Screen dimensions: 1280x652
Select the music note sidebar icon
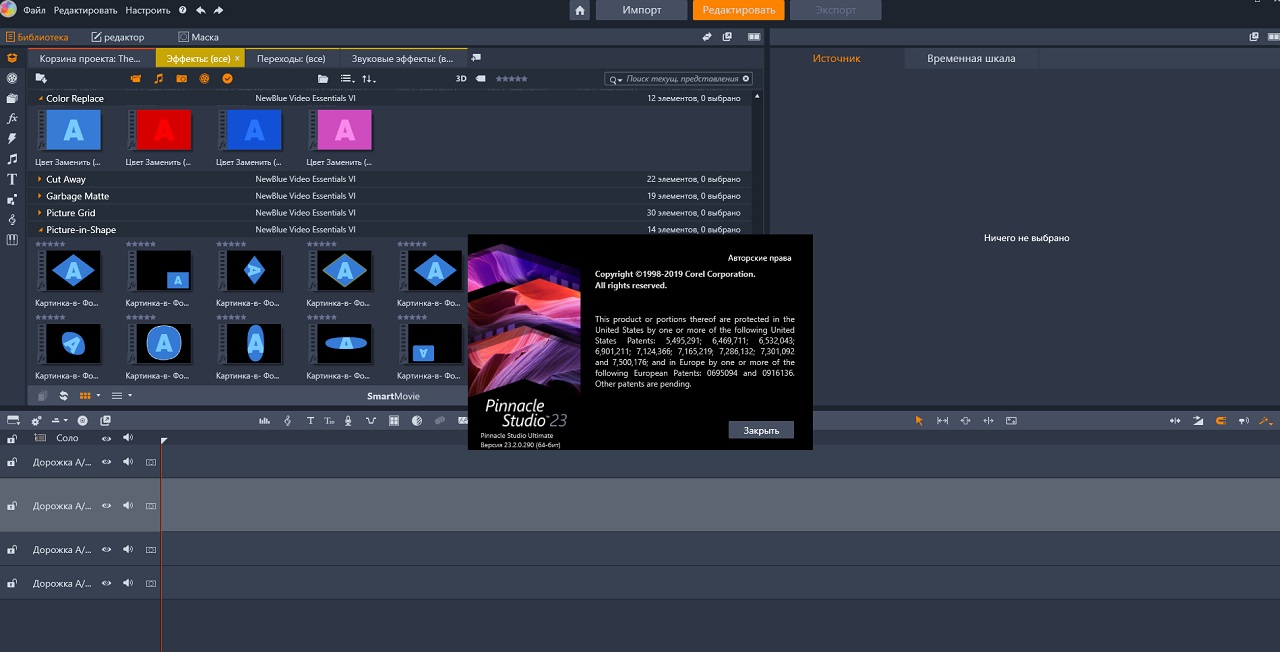tap(12, 159)
